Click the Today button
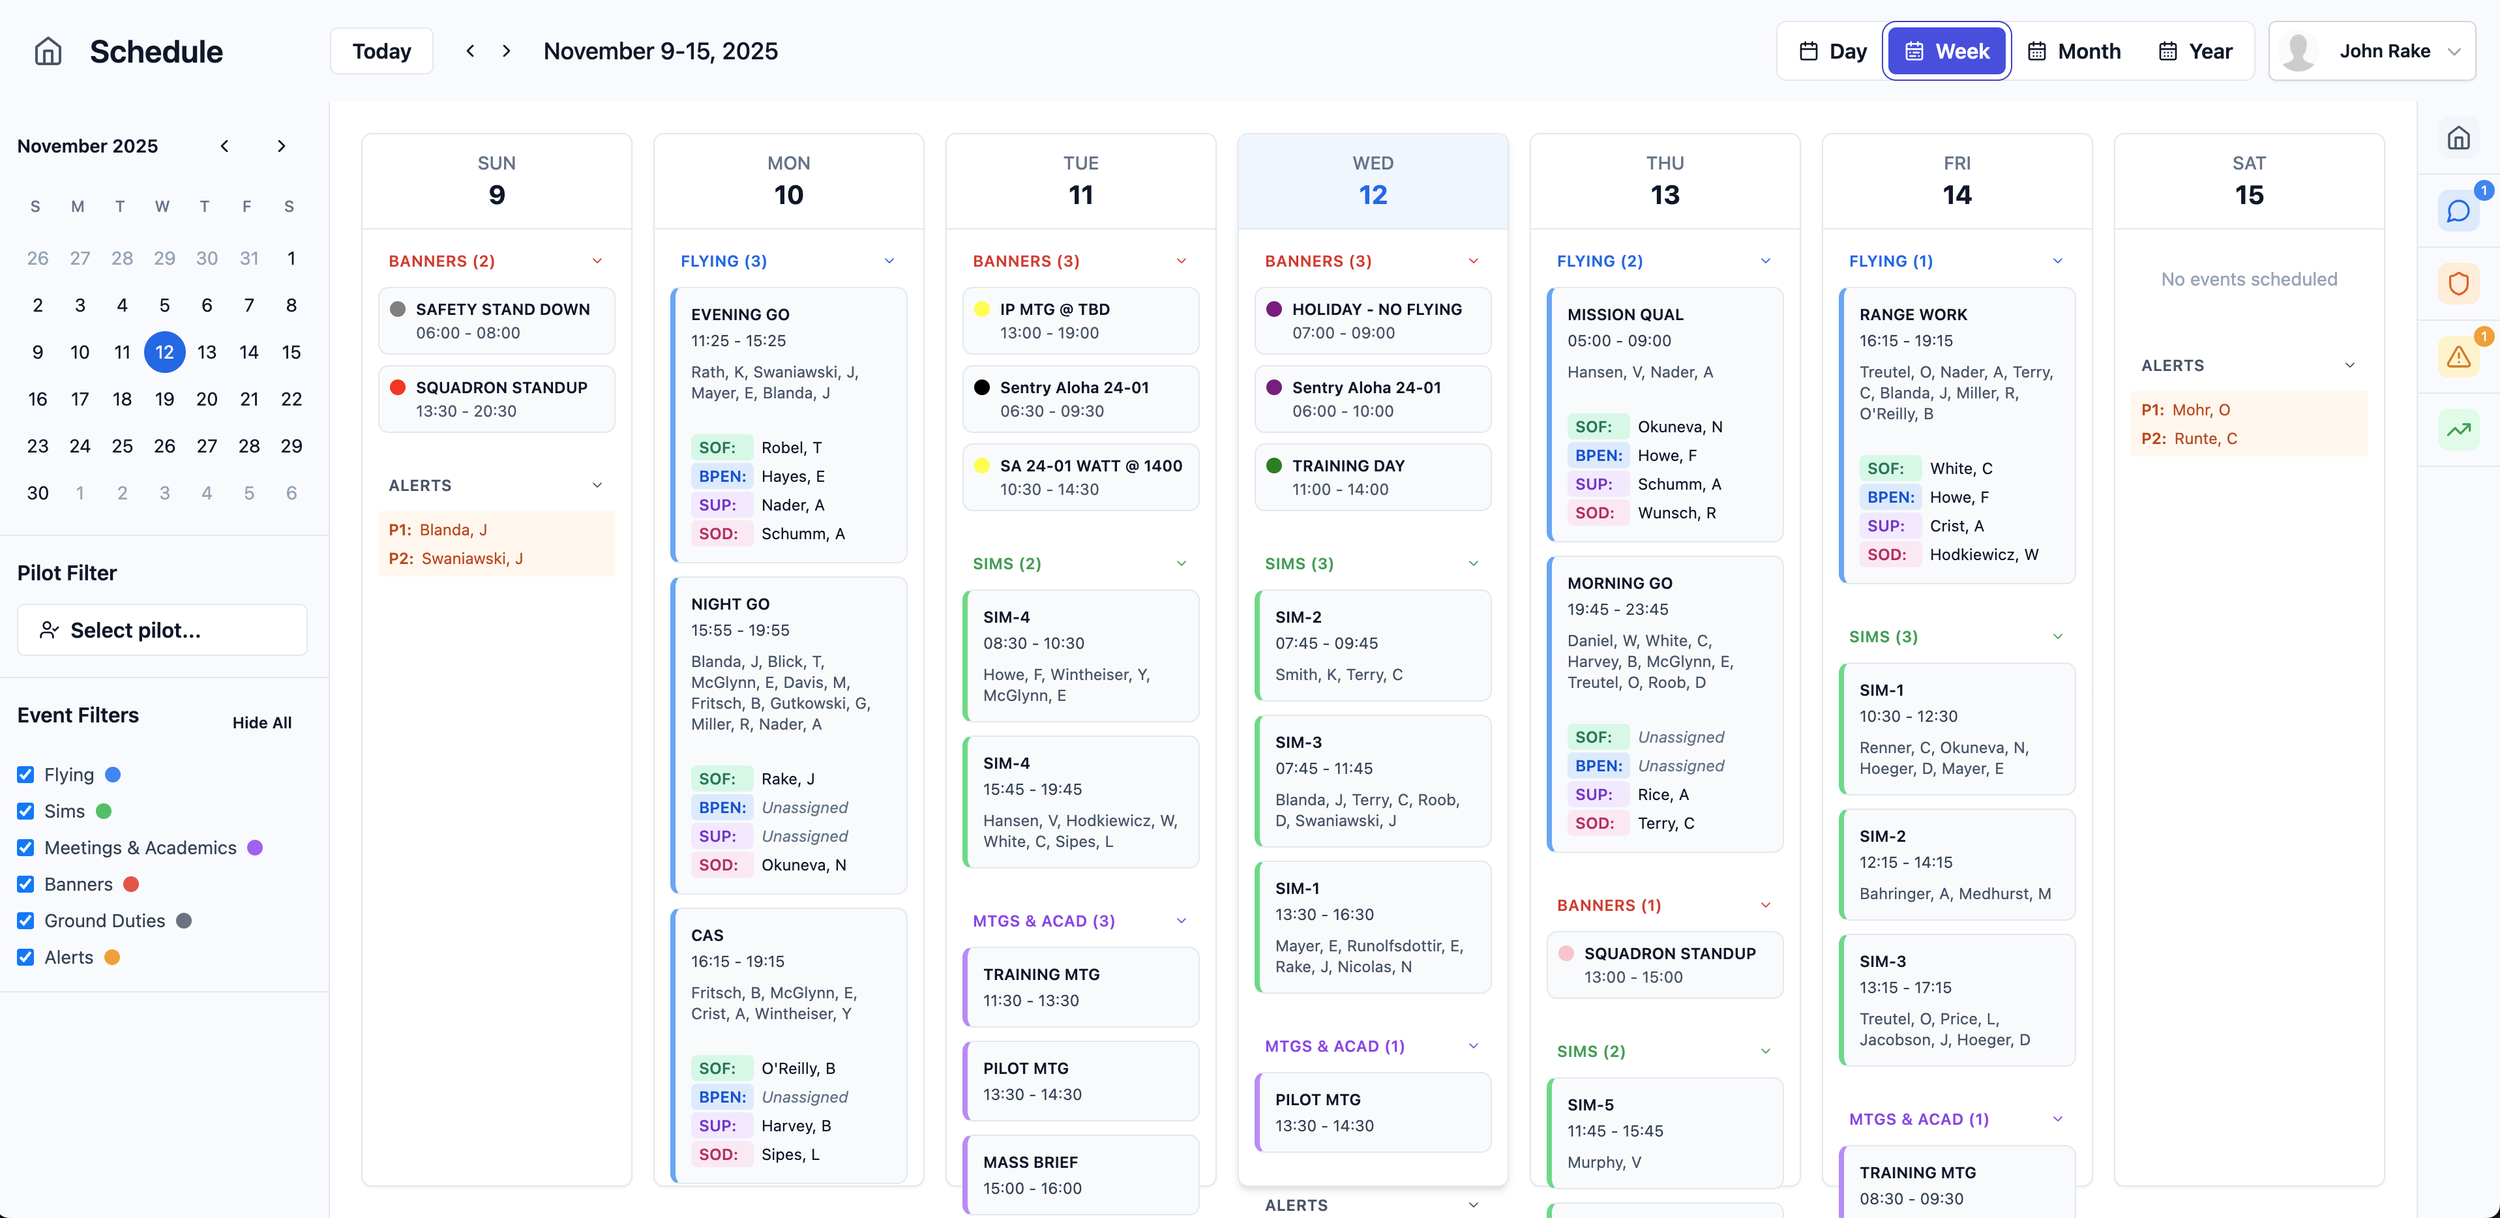 (x=381, y=51)
